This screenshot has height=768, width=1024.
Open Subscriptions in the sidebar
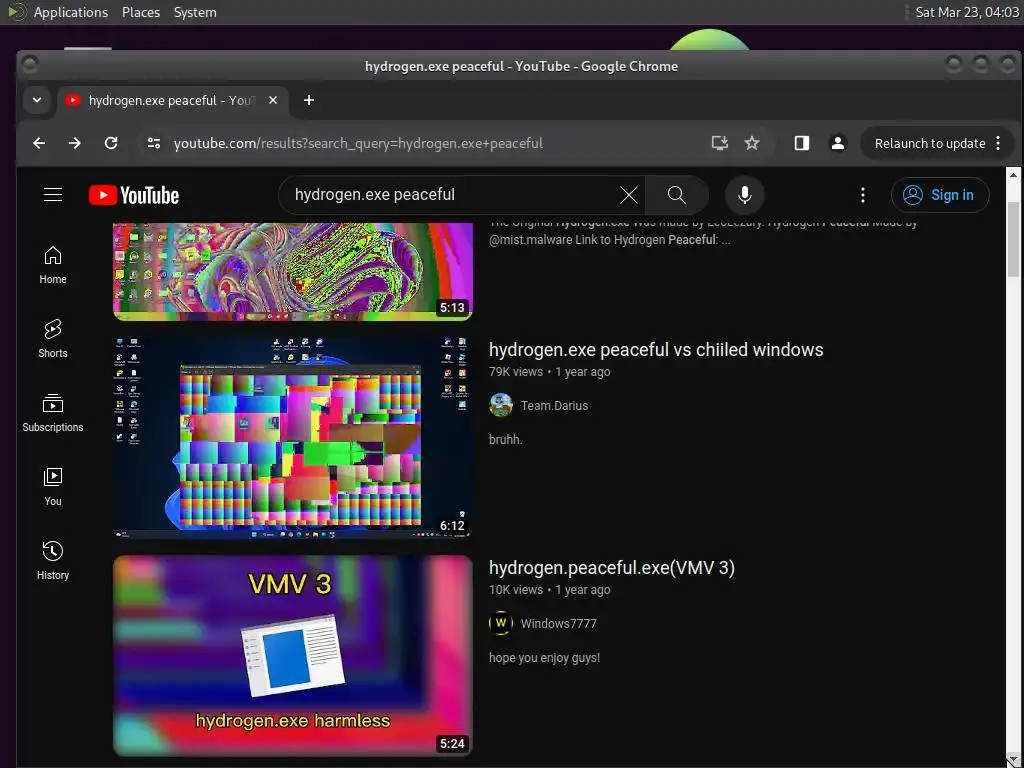click(x=53, y=413)
